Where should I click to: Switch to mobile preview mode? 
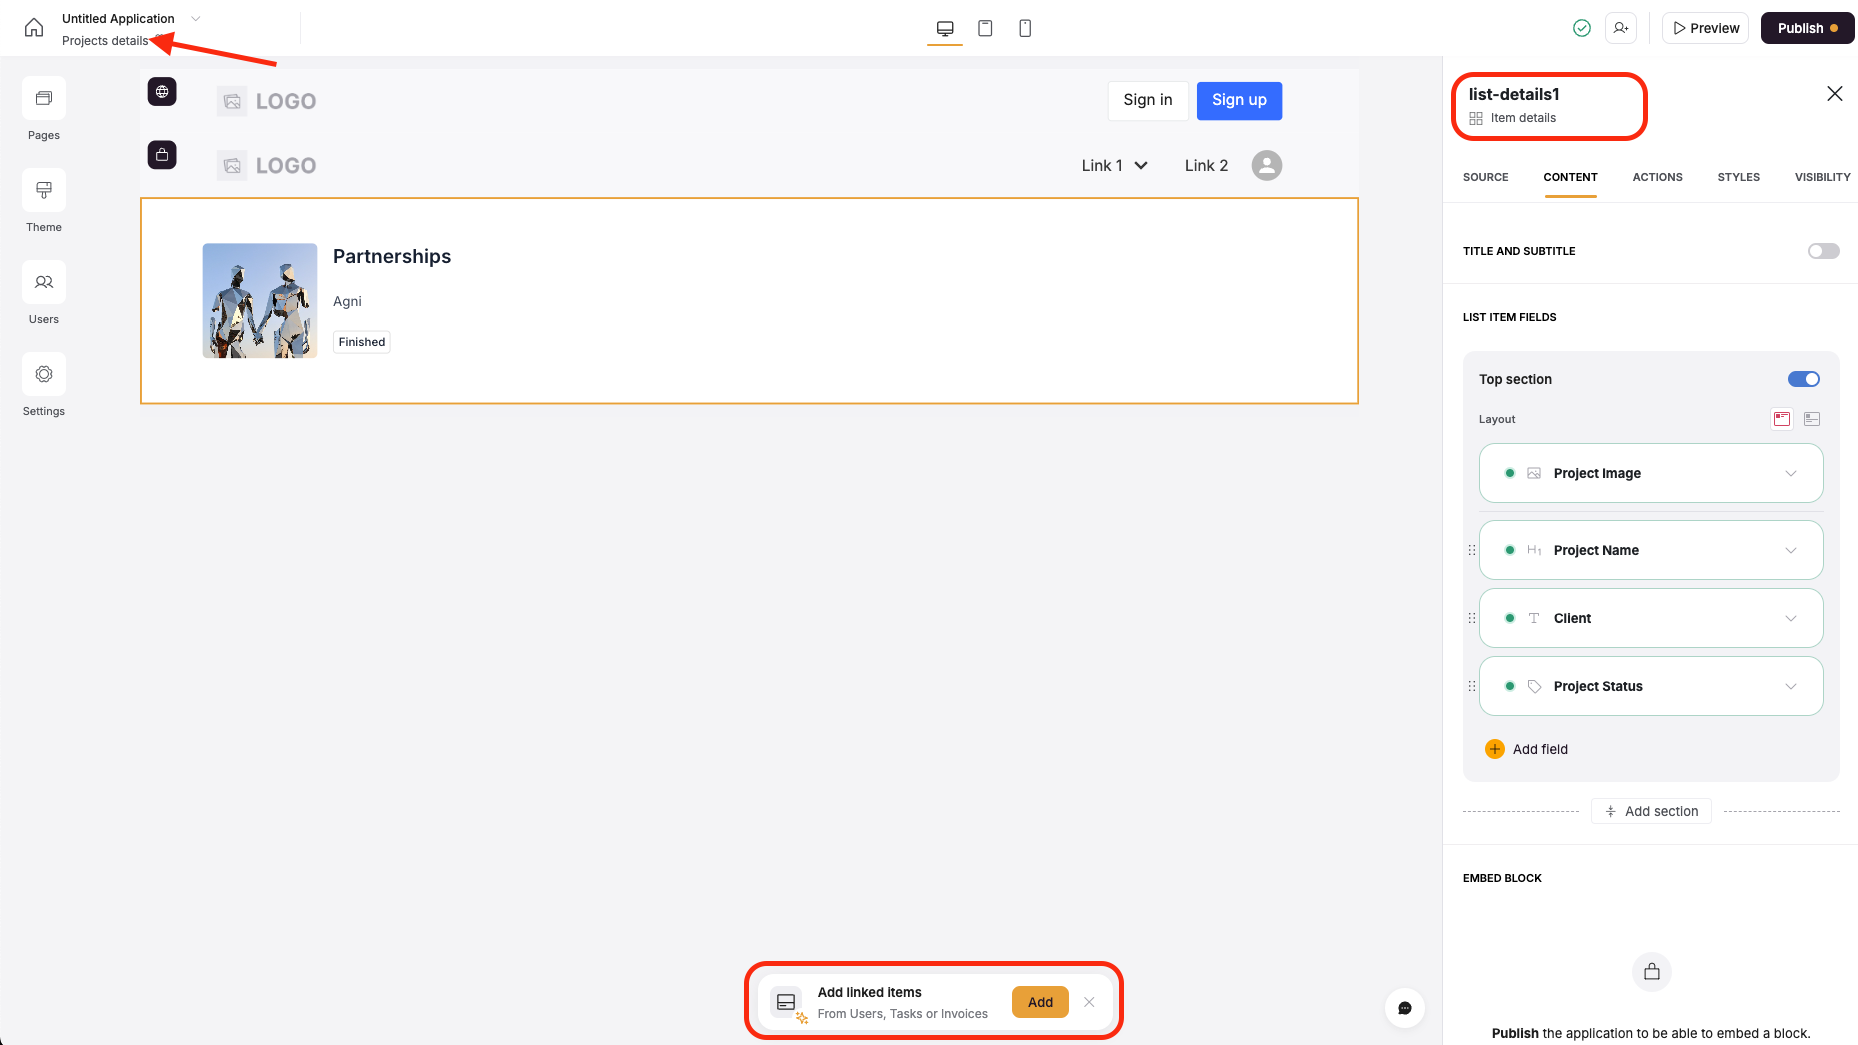1025,28
